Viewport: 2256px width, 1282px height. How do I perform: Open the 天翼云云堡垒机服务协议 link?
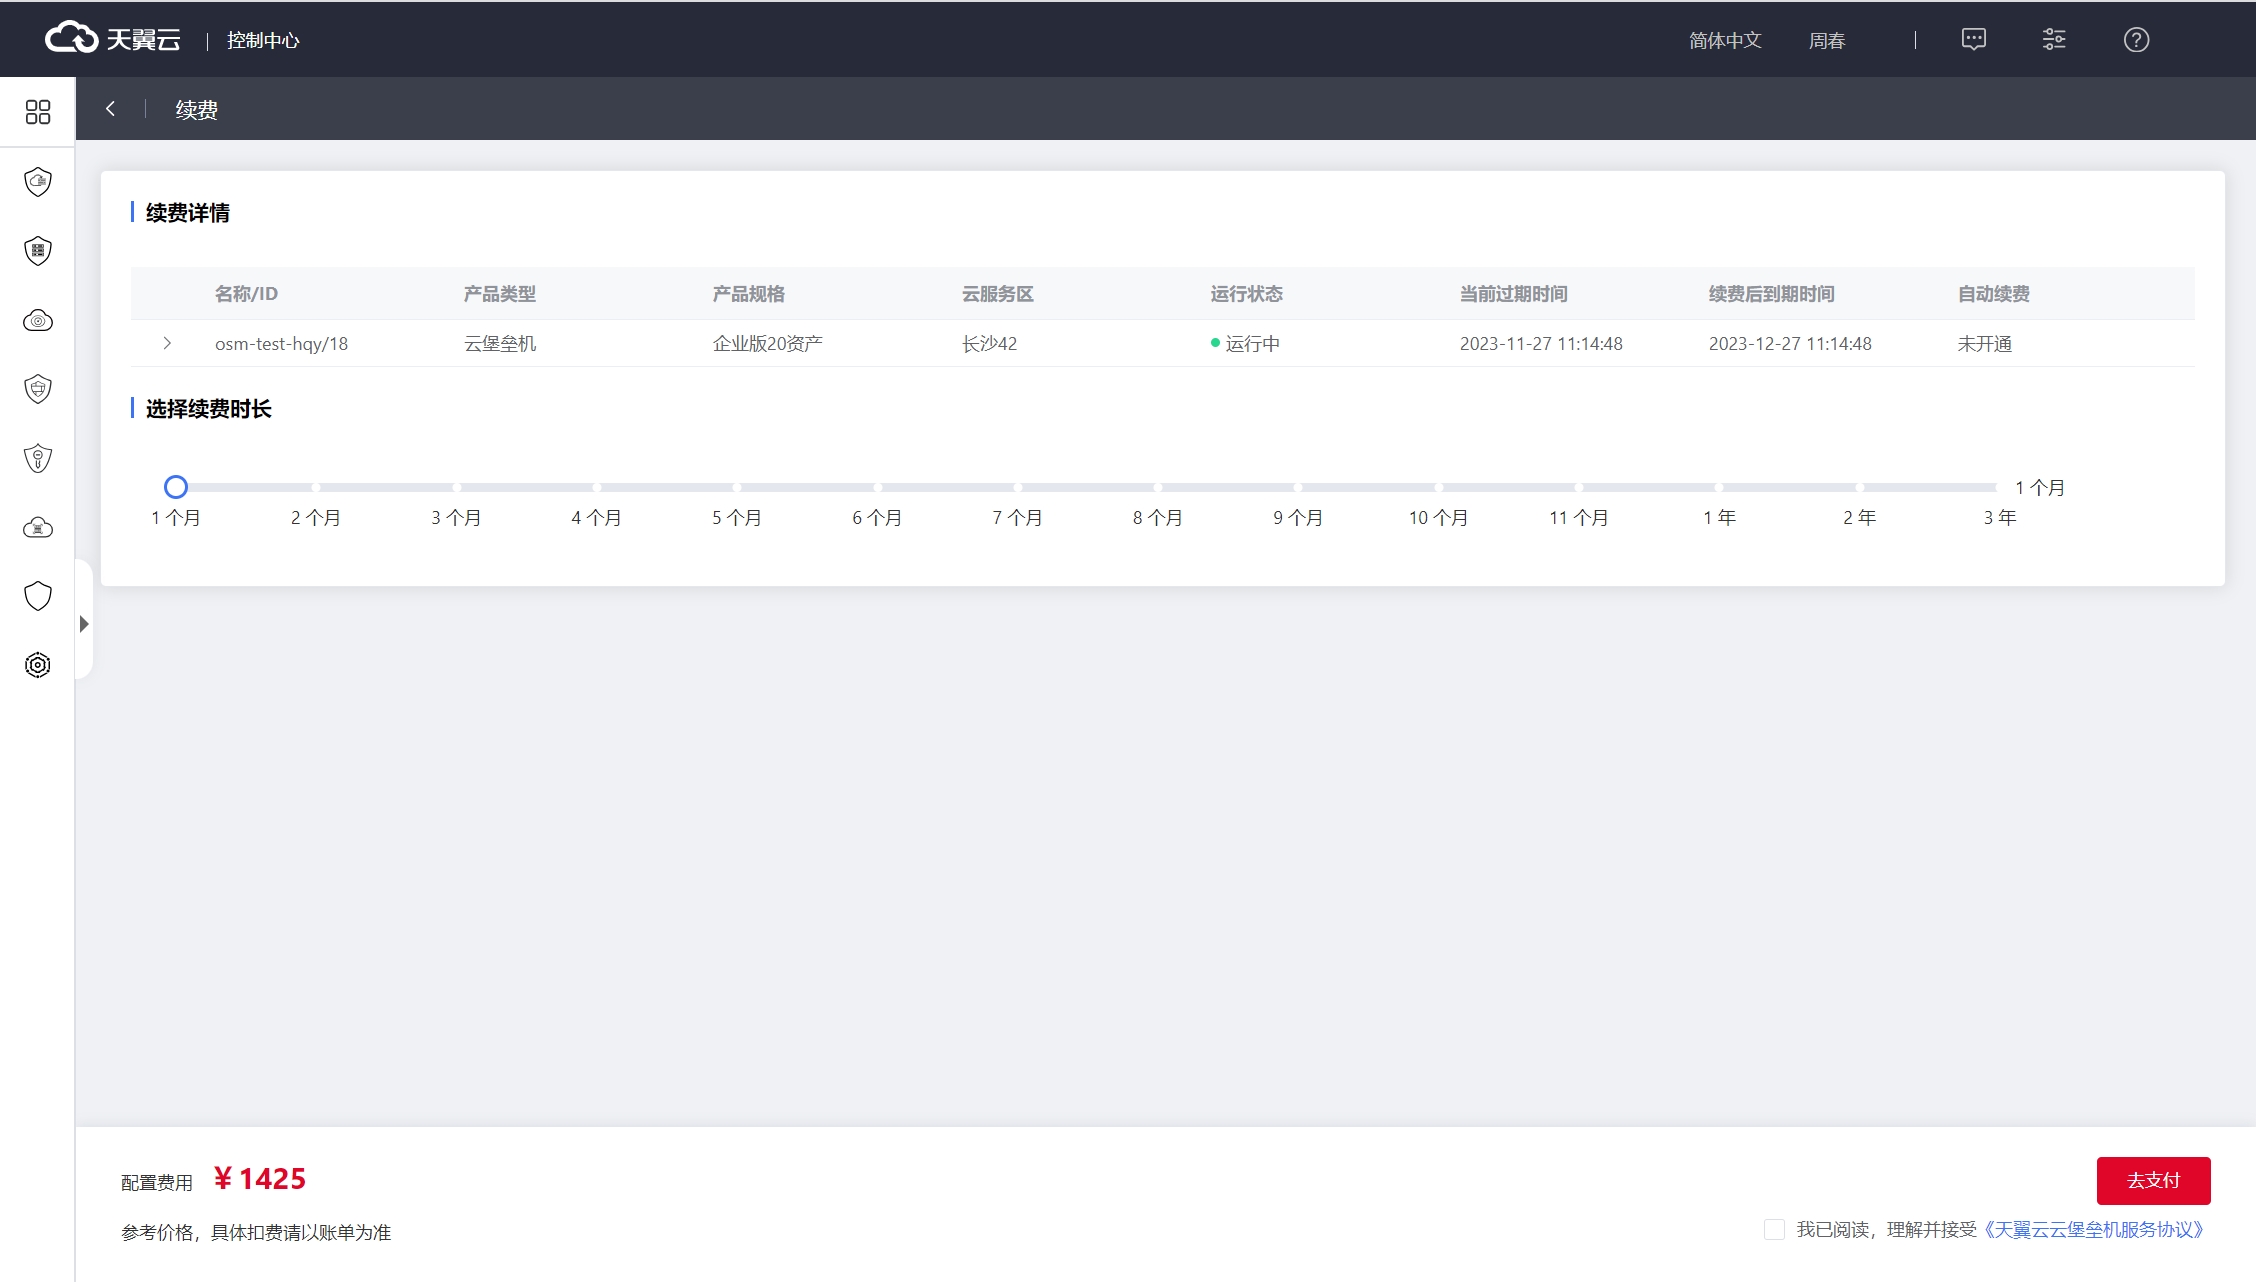[2094, 1230]
